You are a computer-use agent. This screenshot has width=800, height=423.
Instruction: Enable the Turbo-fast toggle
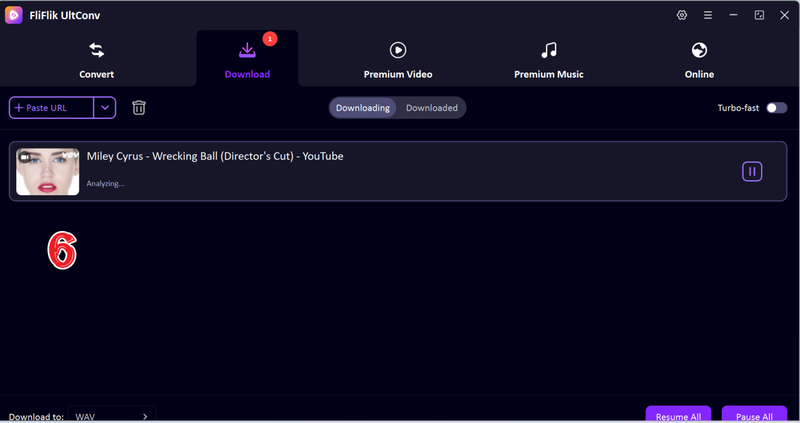coord(777,108)
